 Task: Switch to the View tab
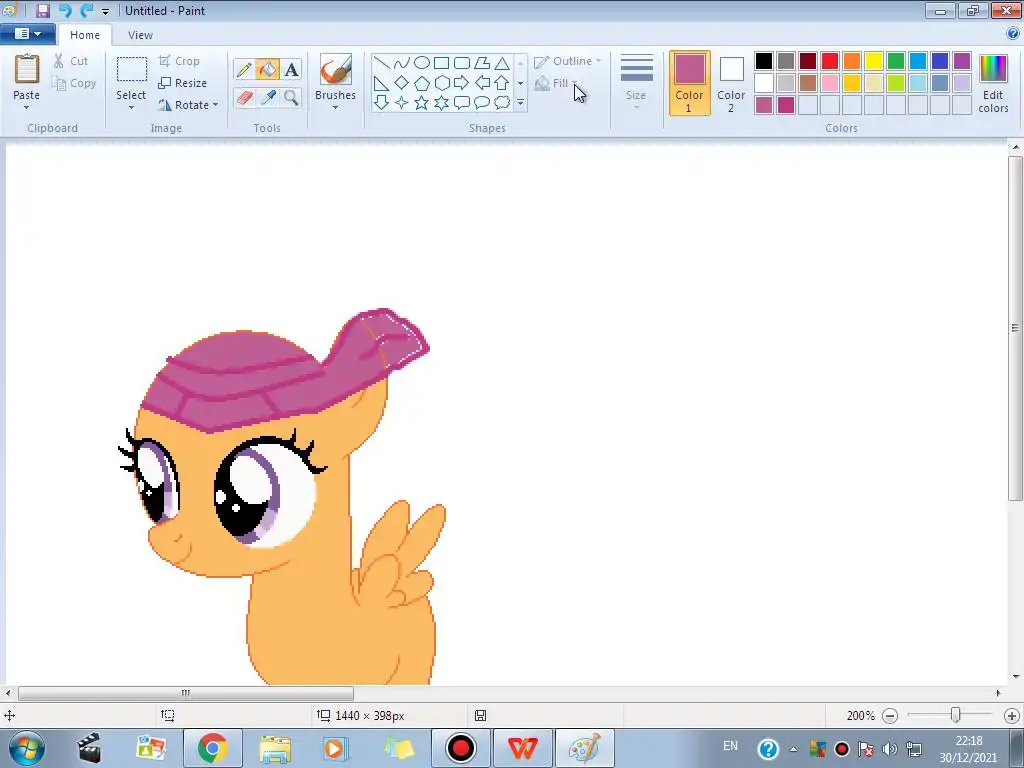[x=140, y=35]
